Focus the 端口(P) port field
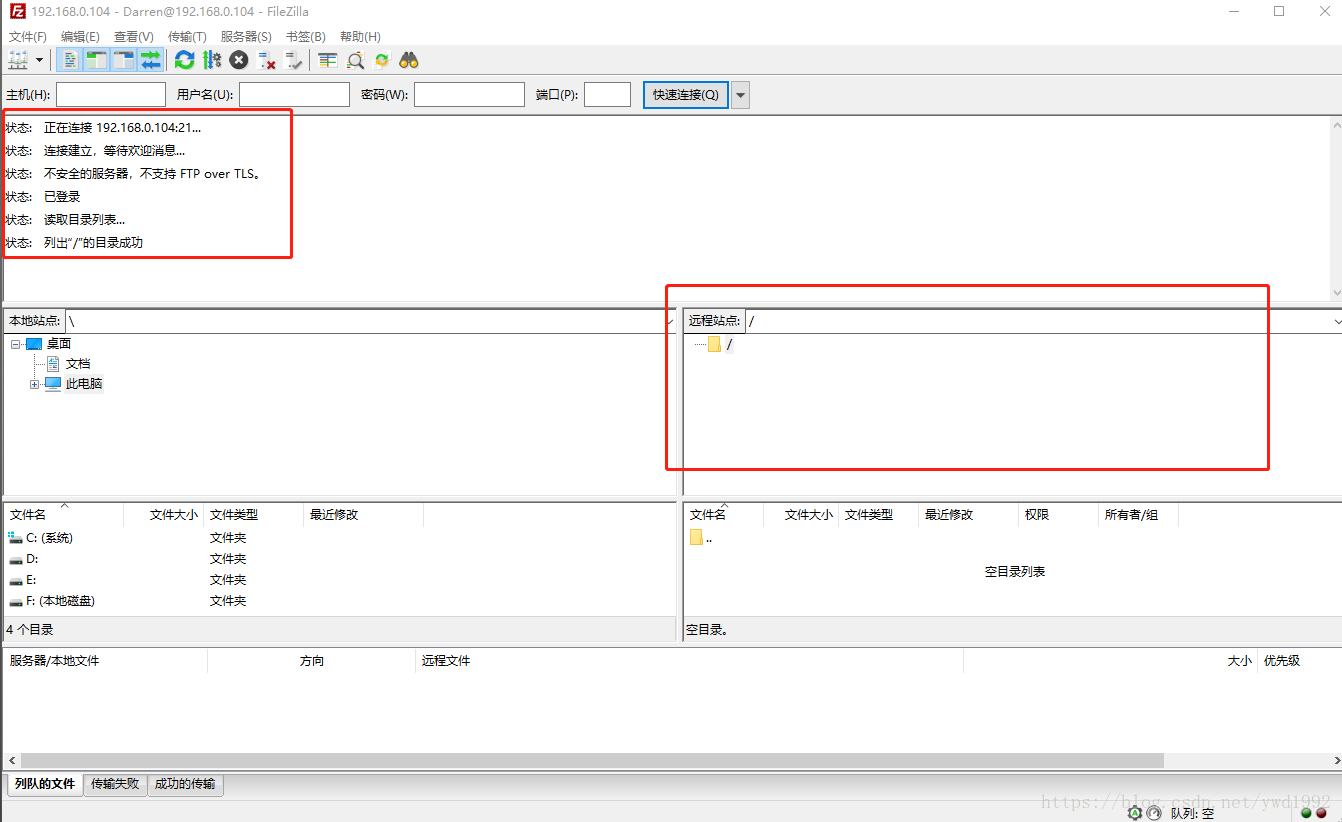This screenshot has width=1342, height=822. click(x=607, y=95)
